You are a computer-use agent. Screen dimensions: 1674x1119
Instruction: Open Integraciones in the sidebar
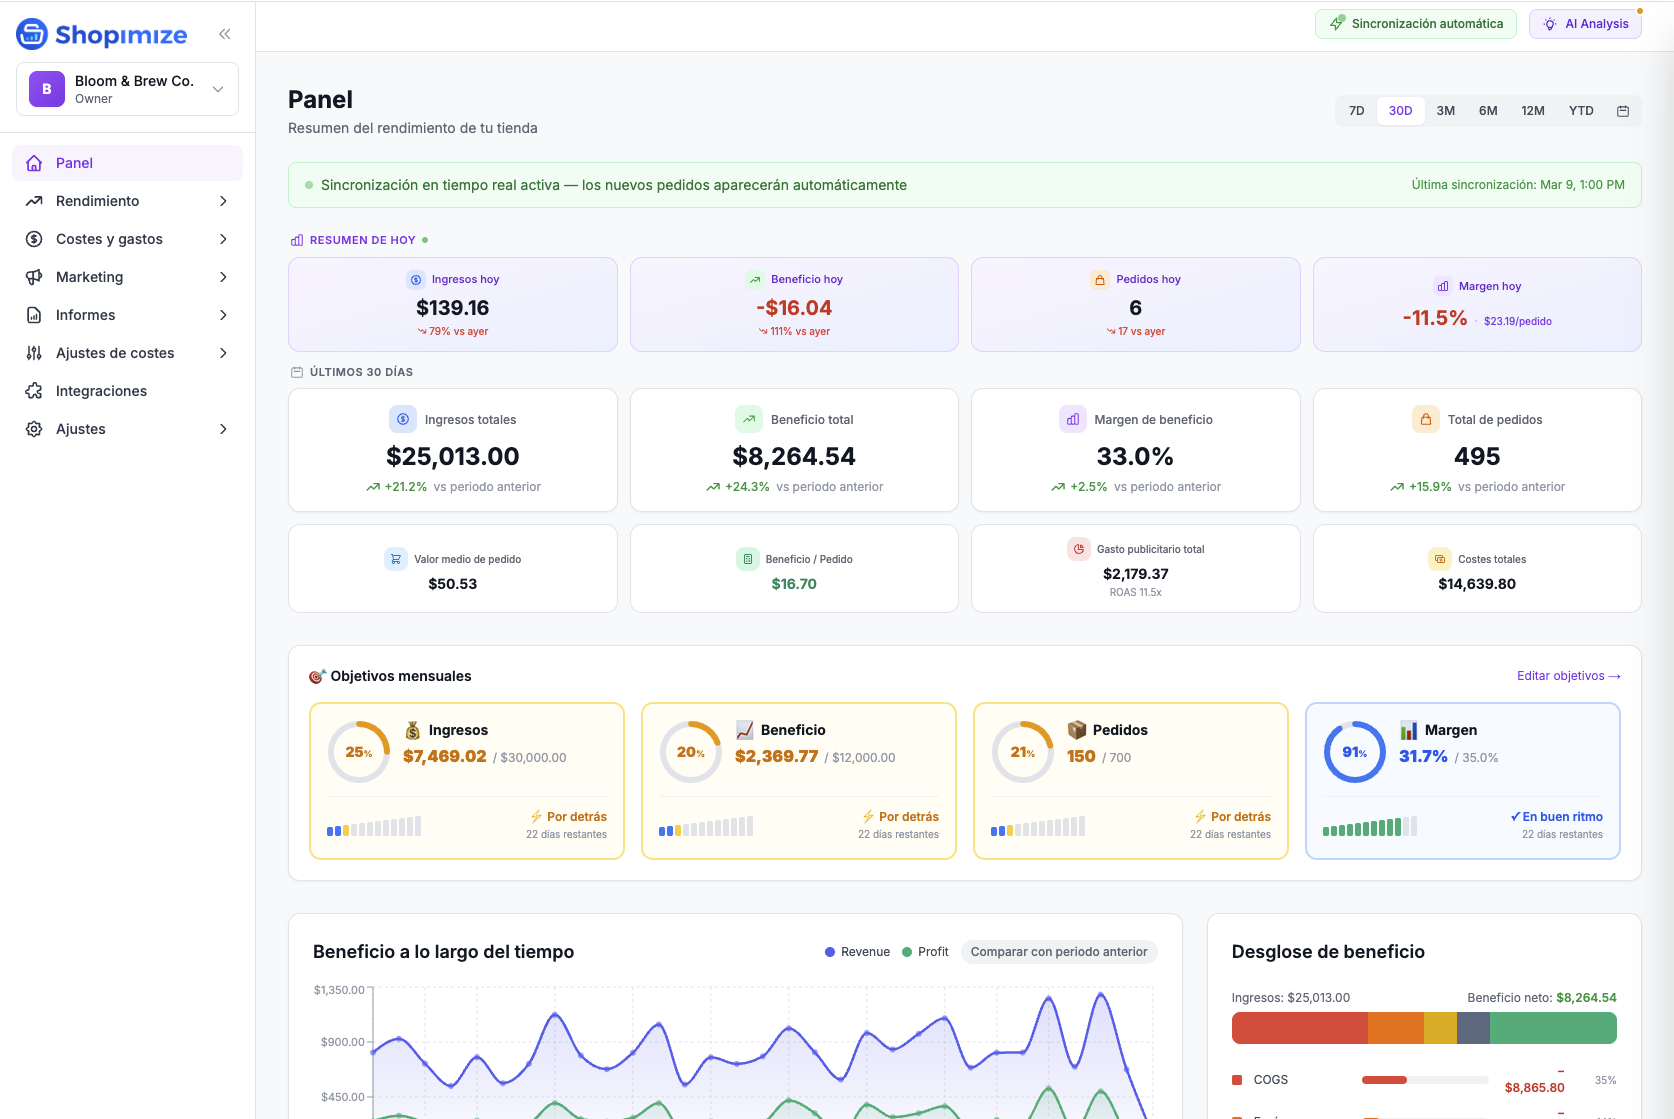[127, 391]
